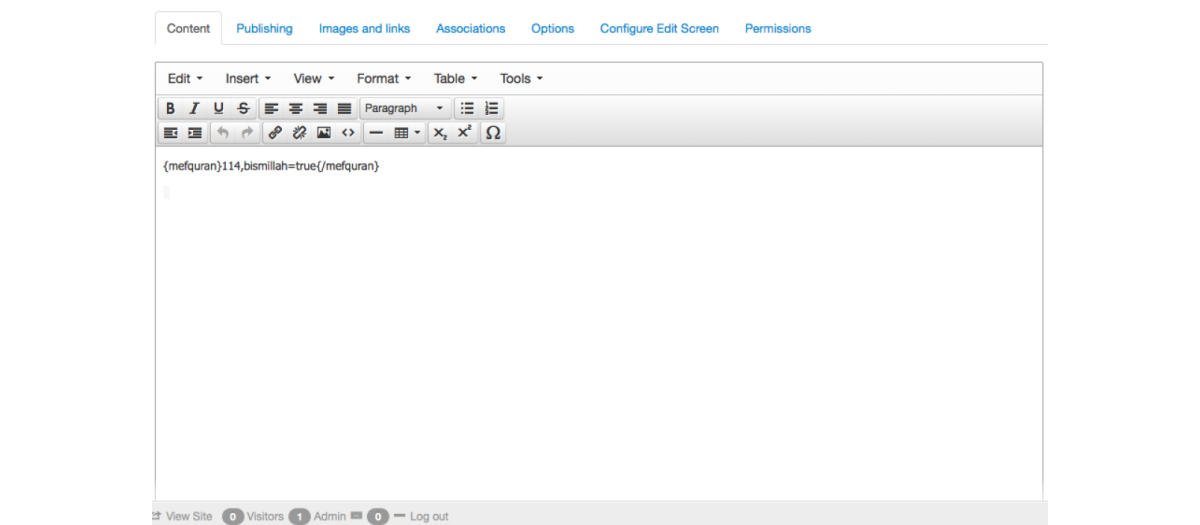Open the Paragraph format dropdown
Viewport: 1200px width, 525px height.
404,108
